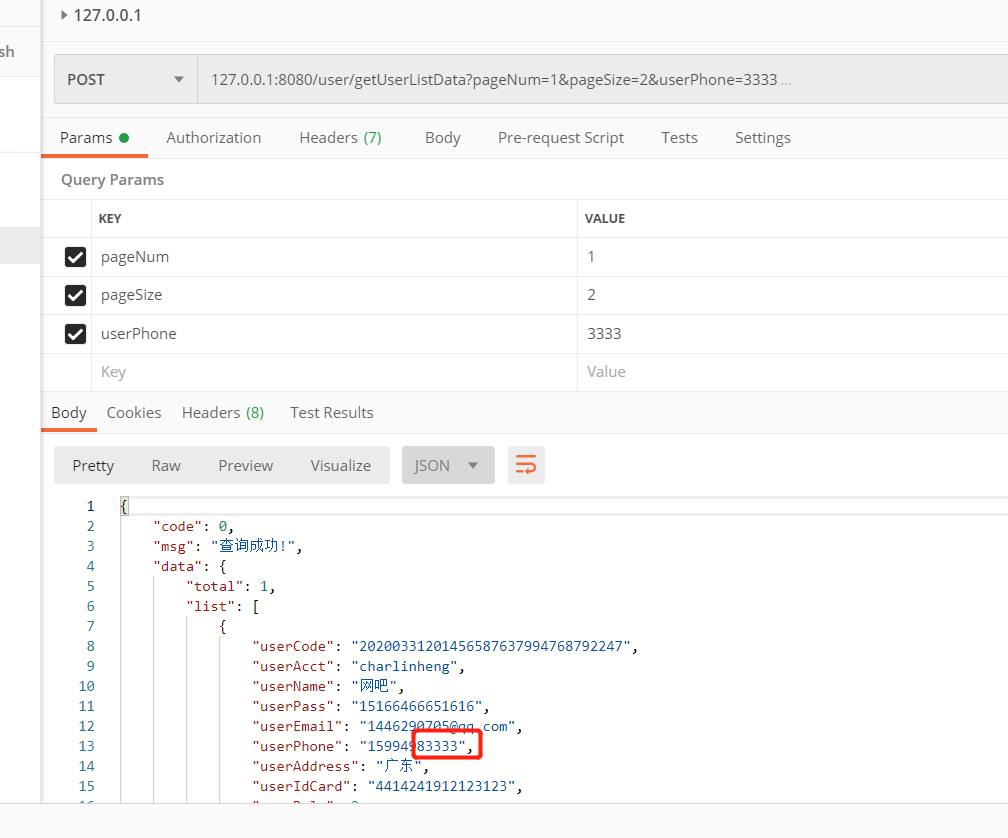Click the userAddress 广东 line

click(340, 766)
